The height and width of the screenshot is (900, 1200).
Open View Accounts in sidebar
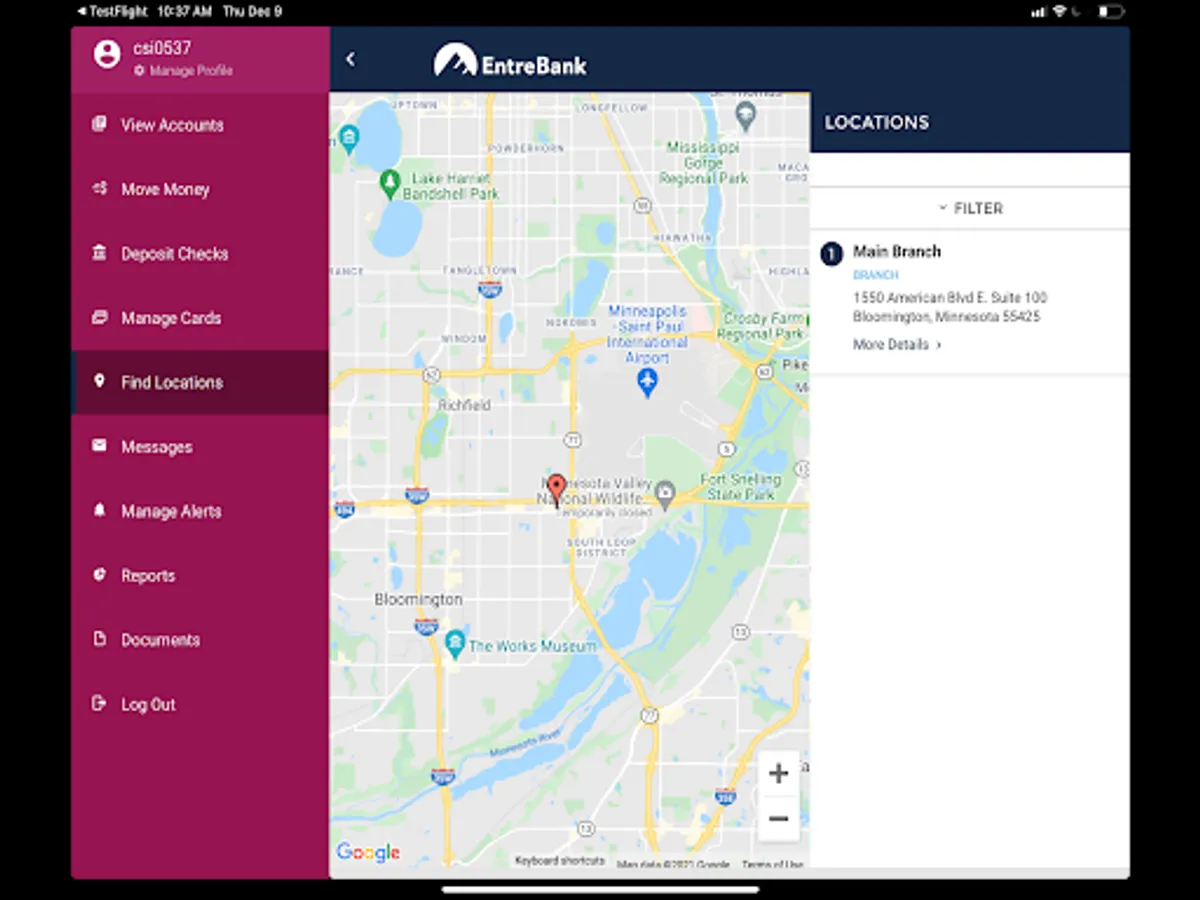200,125
